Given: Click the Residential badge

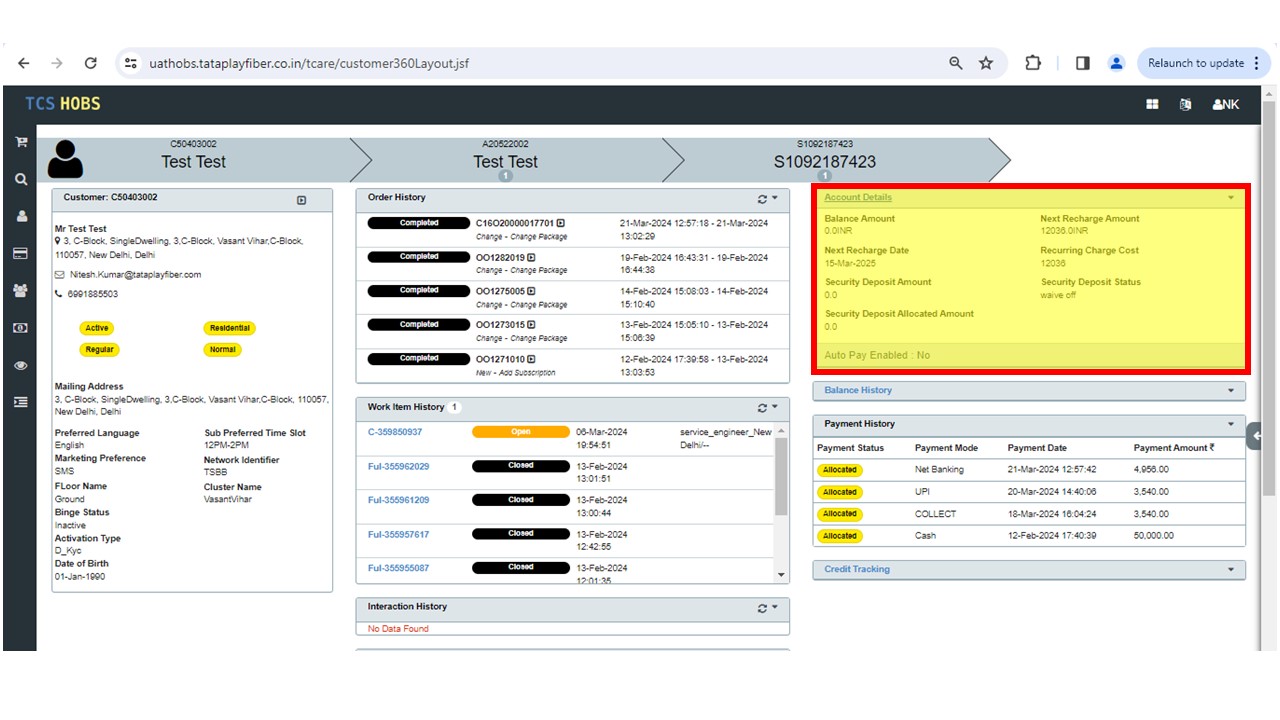Looking at the screenshot, I should [x=229, y=328].
